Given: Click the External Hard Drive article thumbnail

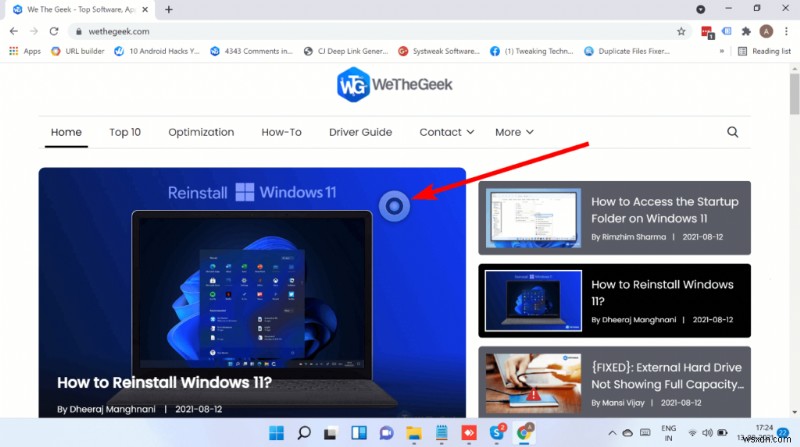Looking at the screenshot, I should (533, 383).
